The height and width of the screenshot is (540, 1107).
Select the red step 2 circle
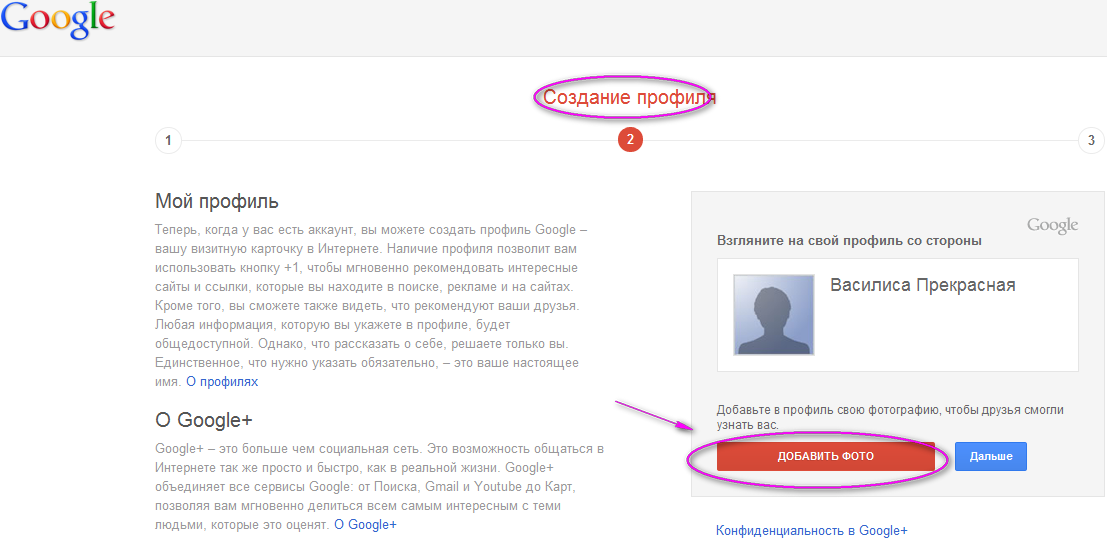(x=630, y=140)
